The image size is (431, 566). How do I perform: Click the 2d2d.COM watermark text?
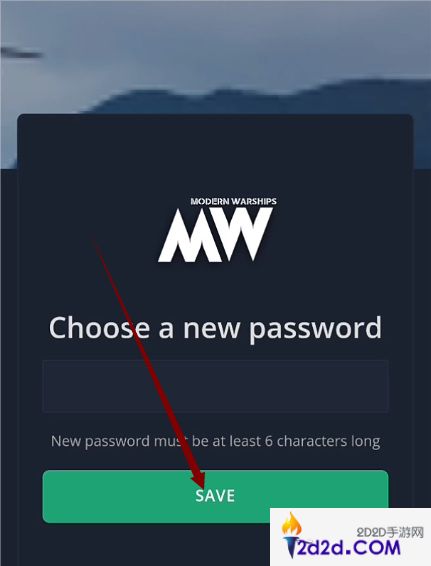(x=348, y=548)
